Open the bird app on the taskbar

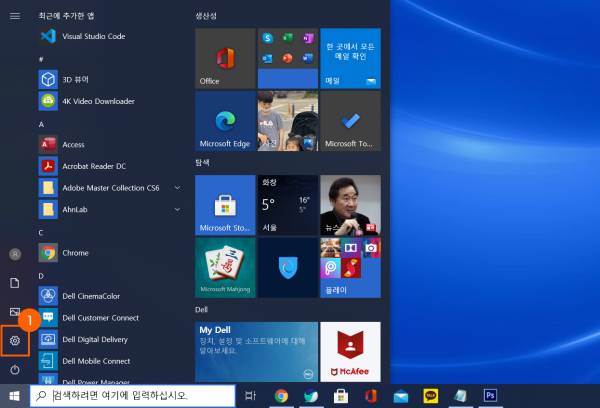(x=311, y=396)
